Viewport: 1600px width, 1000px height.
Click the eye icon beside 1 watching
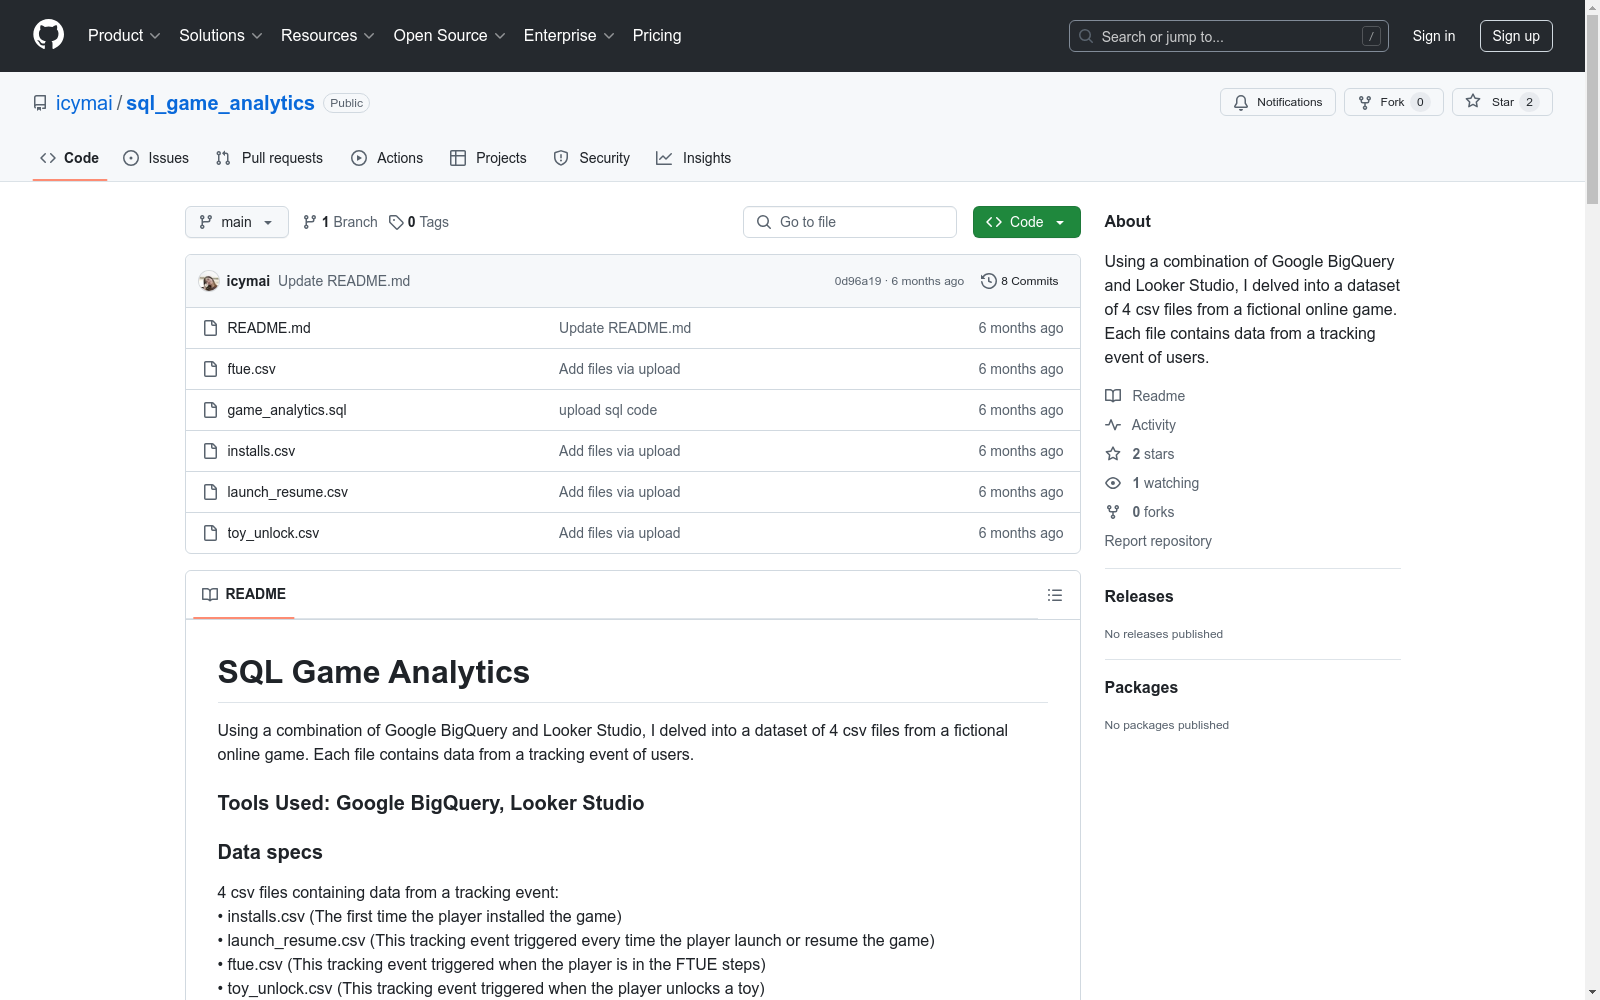coord(1113,483)
